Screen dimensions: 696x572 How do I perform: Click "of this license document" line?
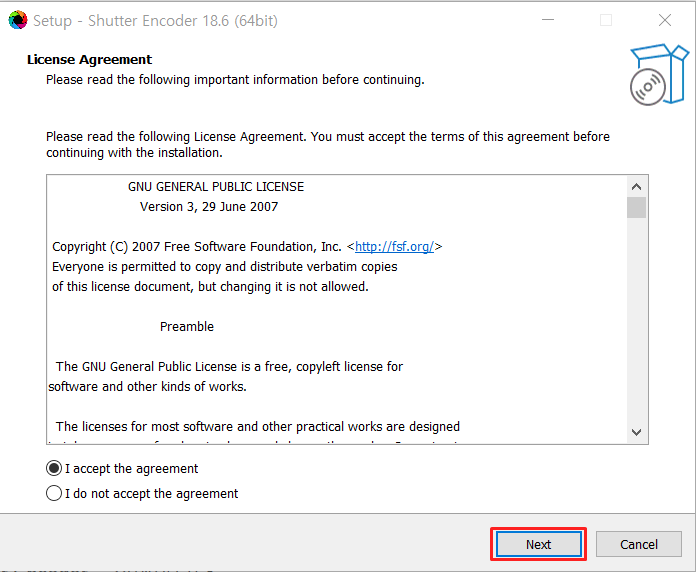[x=210, y=287]
